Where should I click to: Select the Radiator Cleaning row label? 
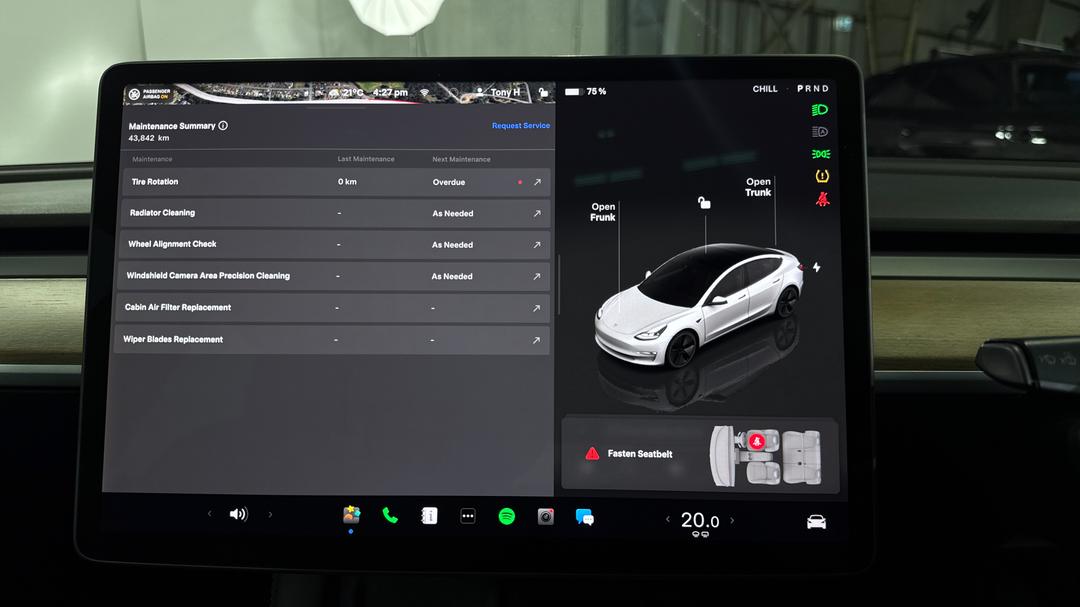point(163,213)
